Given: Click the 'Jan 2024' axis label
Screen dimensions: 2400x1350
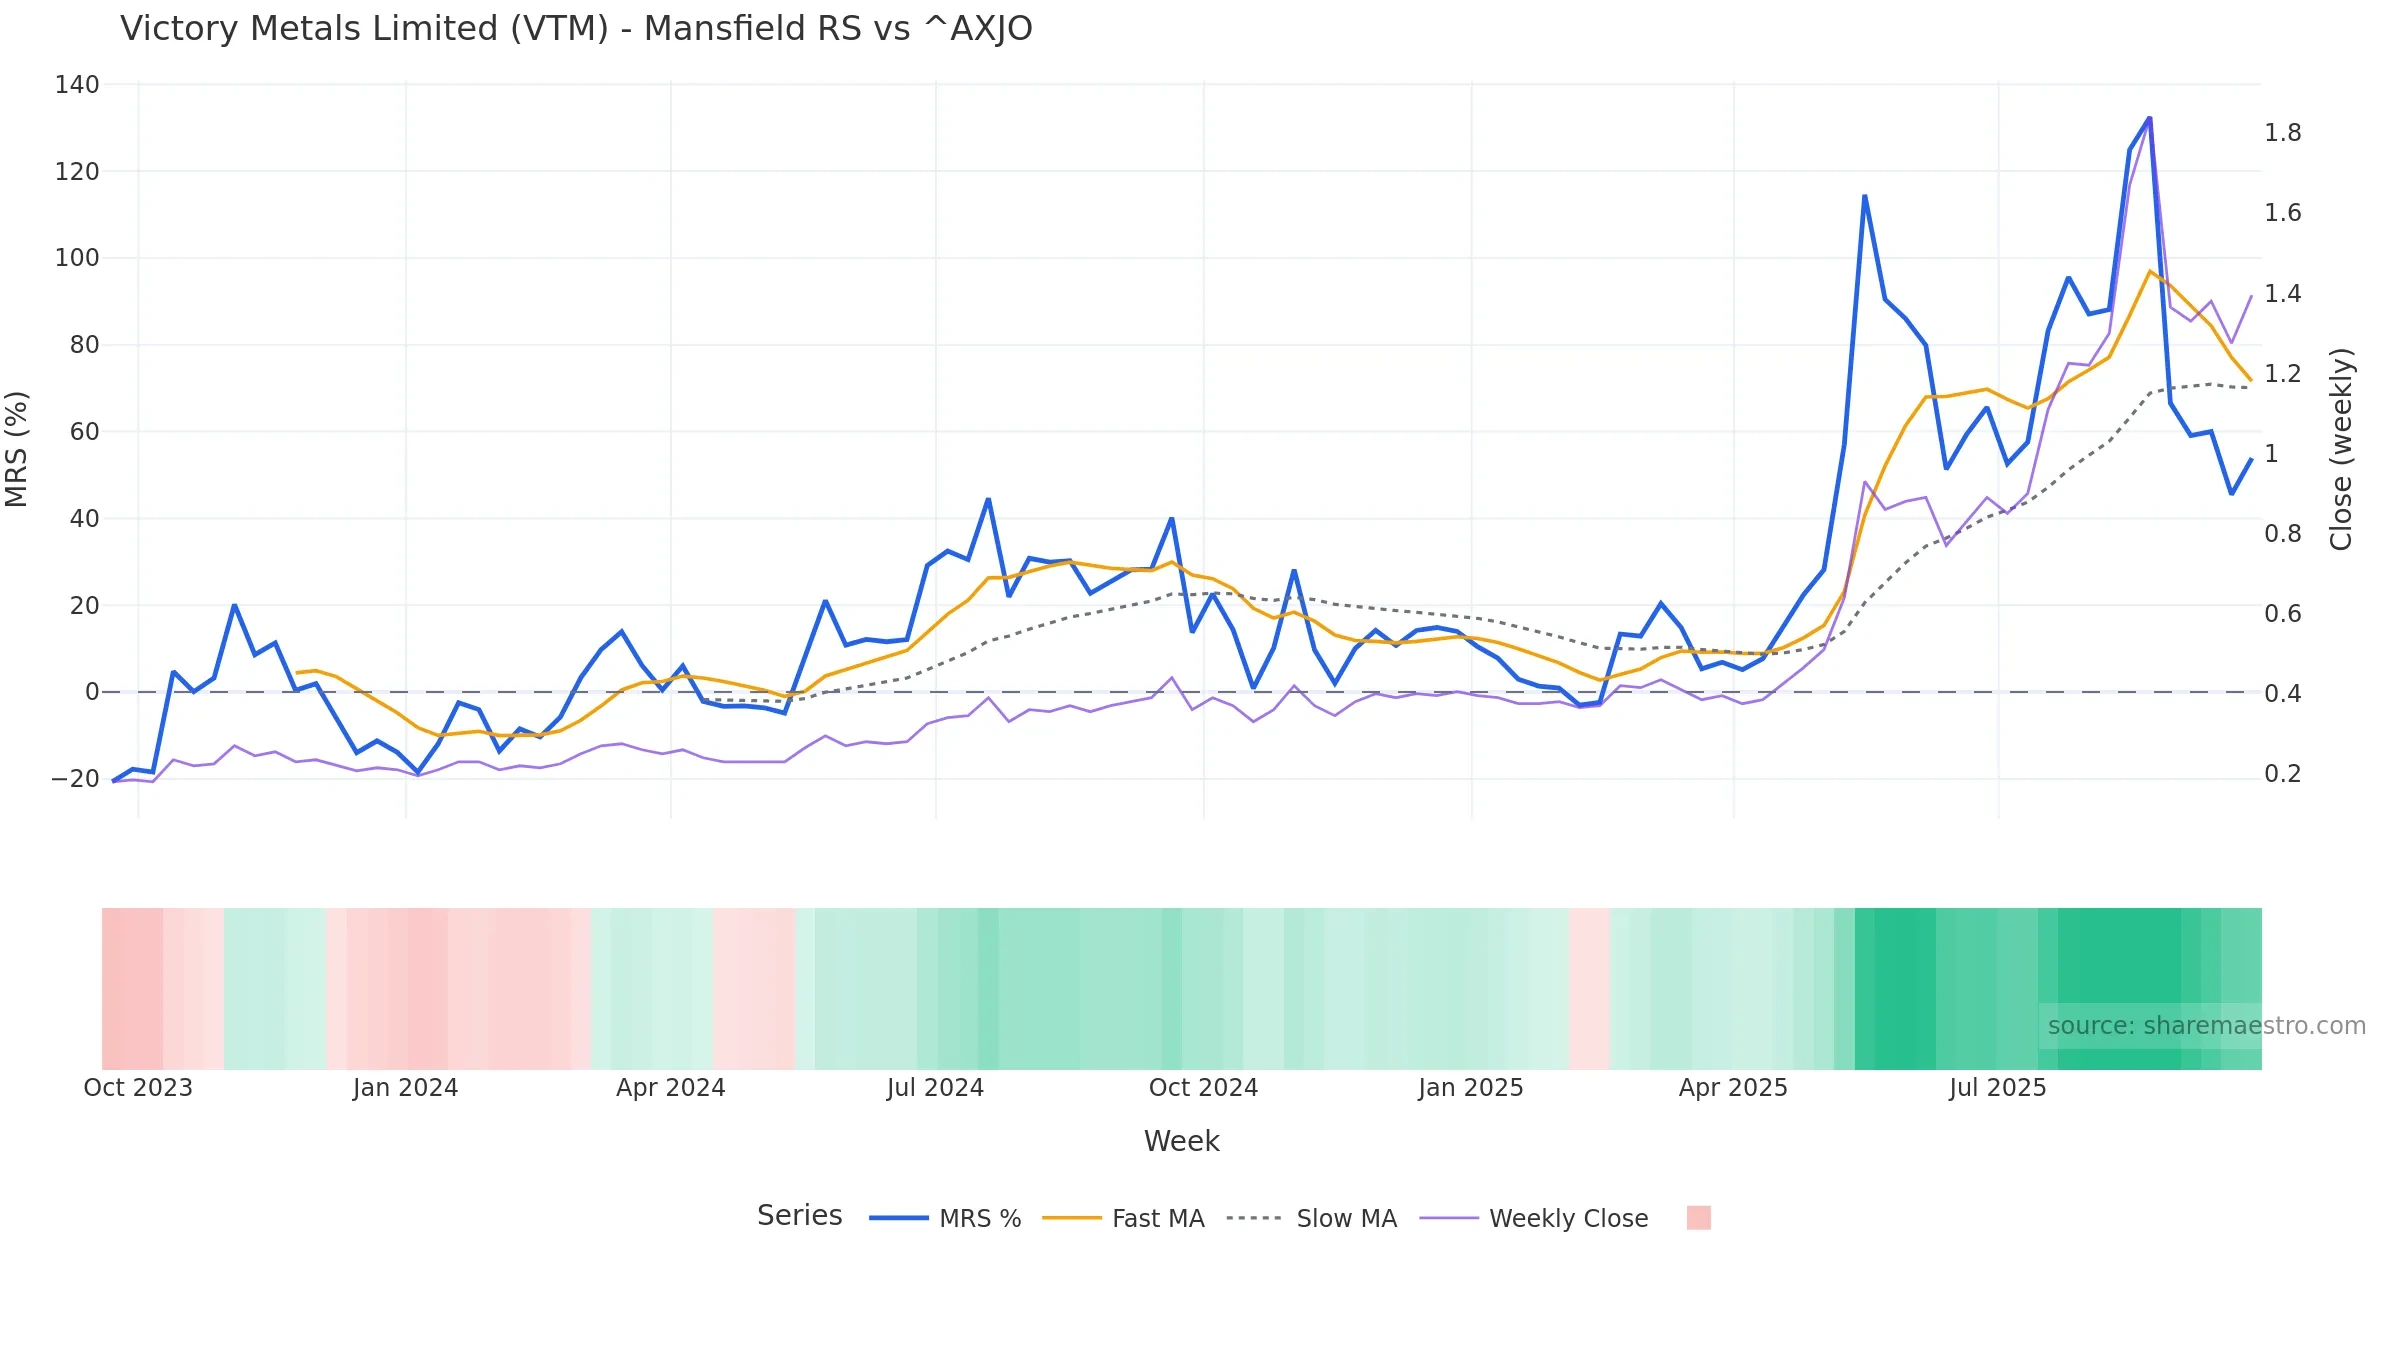Looking at the screenshot, I should pyautogui.click(x=405, y=1088).
